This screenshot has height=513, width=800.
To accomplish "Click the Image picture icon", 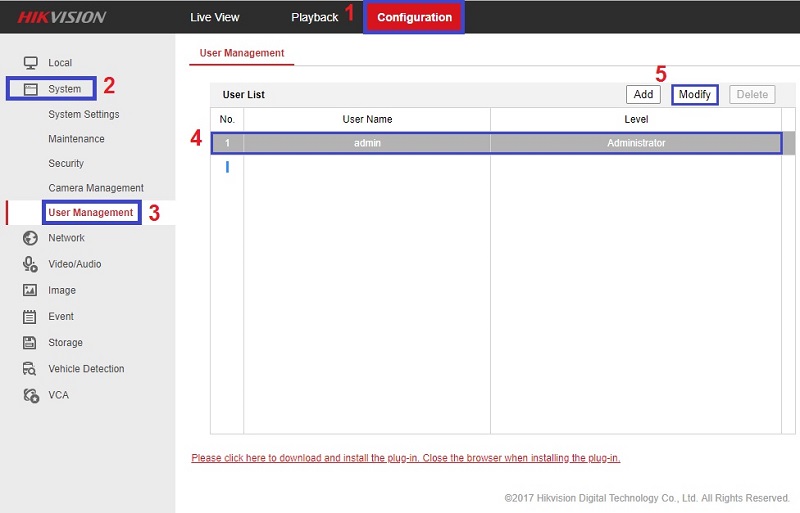I will click(30, 290).
